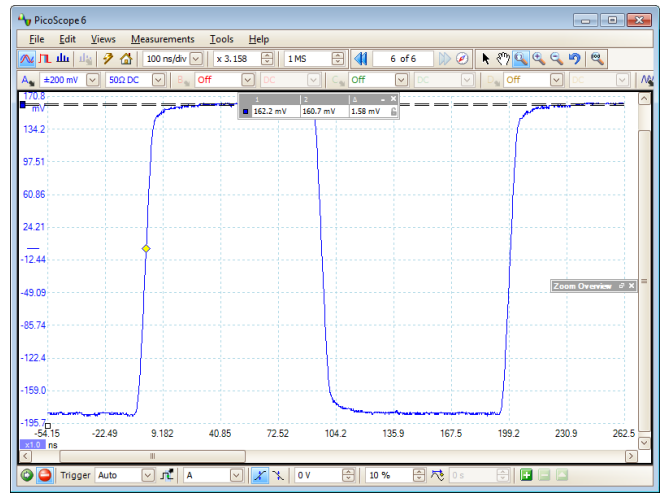Open Channel C Off range dropdown
This screenshot has height=500, width=667.
[x=401, y=80]
